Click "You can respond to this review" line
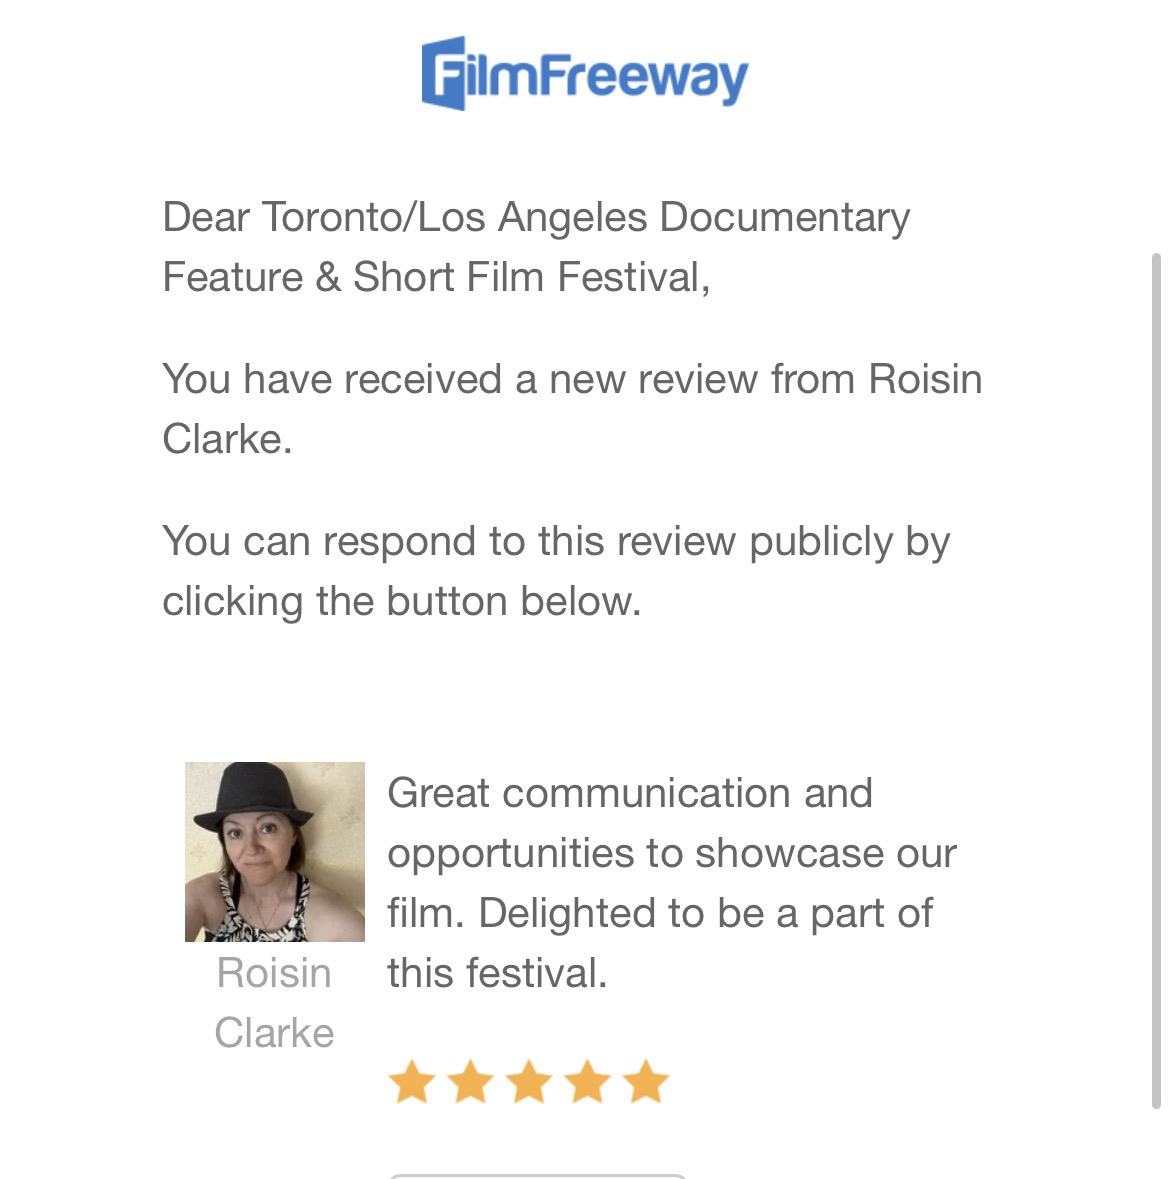This screenshot has height=1179, width=1170. click(556, 541)
